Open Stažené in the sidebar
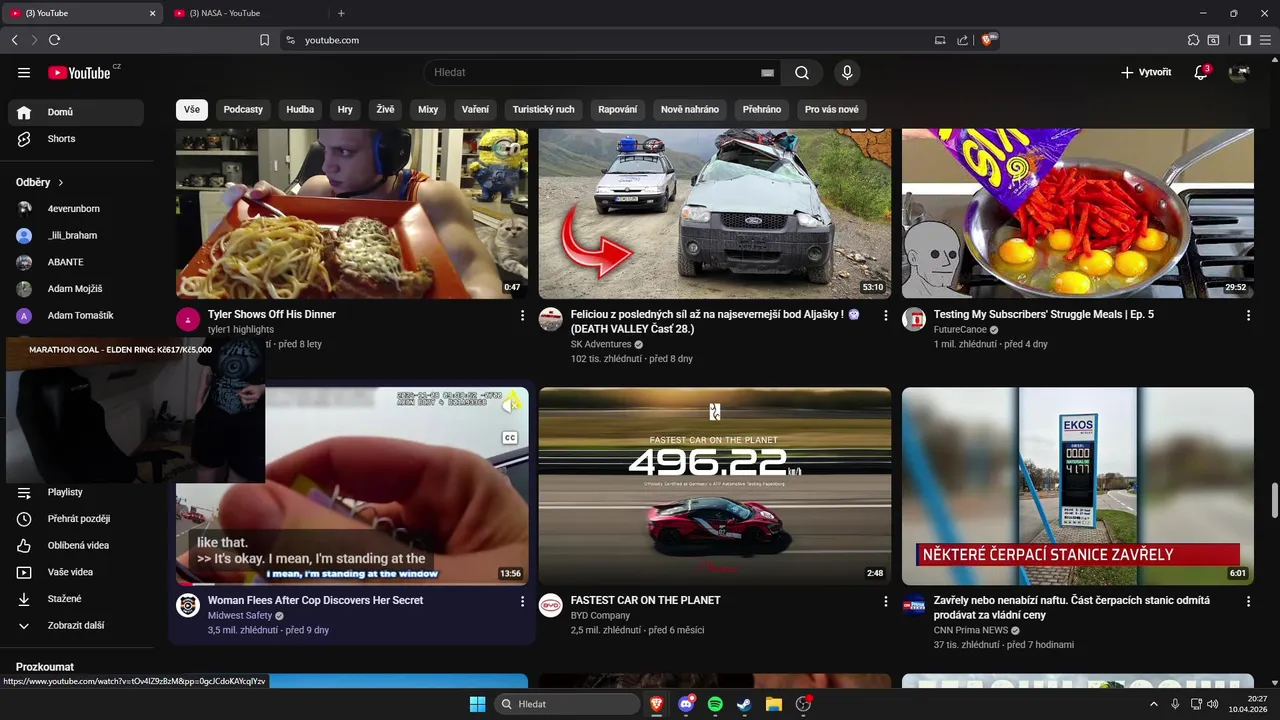The height and width of the screenshot is (720, 1280). pyautogui.click(x=76, y=599)
